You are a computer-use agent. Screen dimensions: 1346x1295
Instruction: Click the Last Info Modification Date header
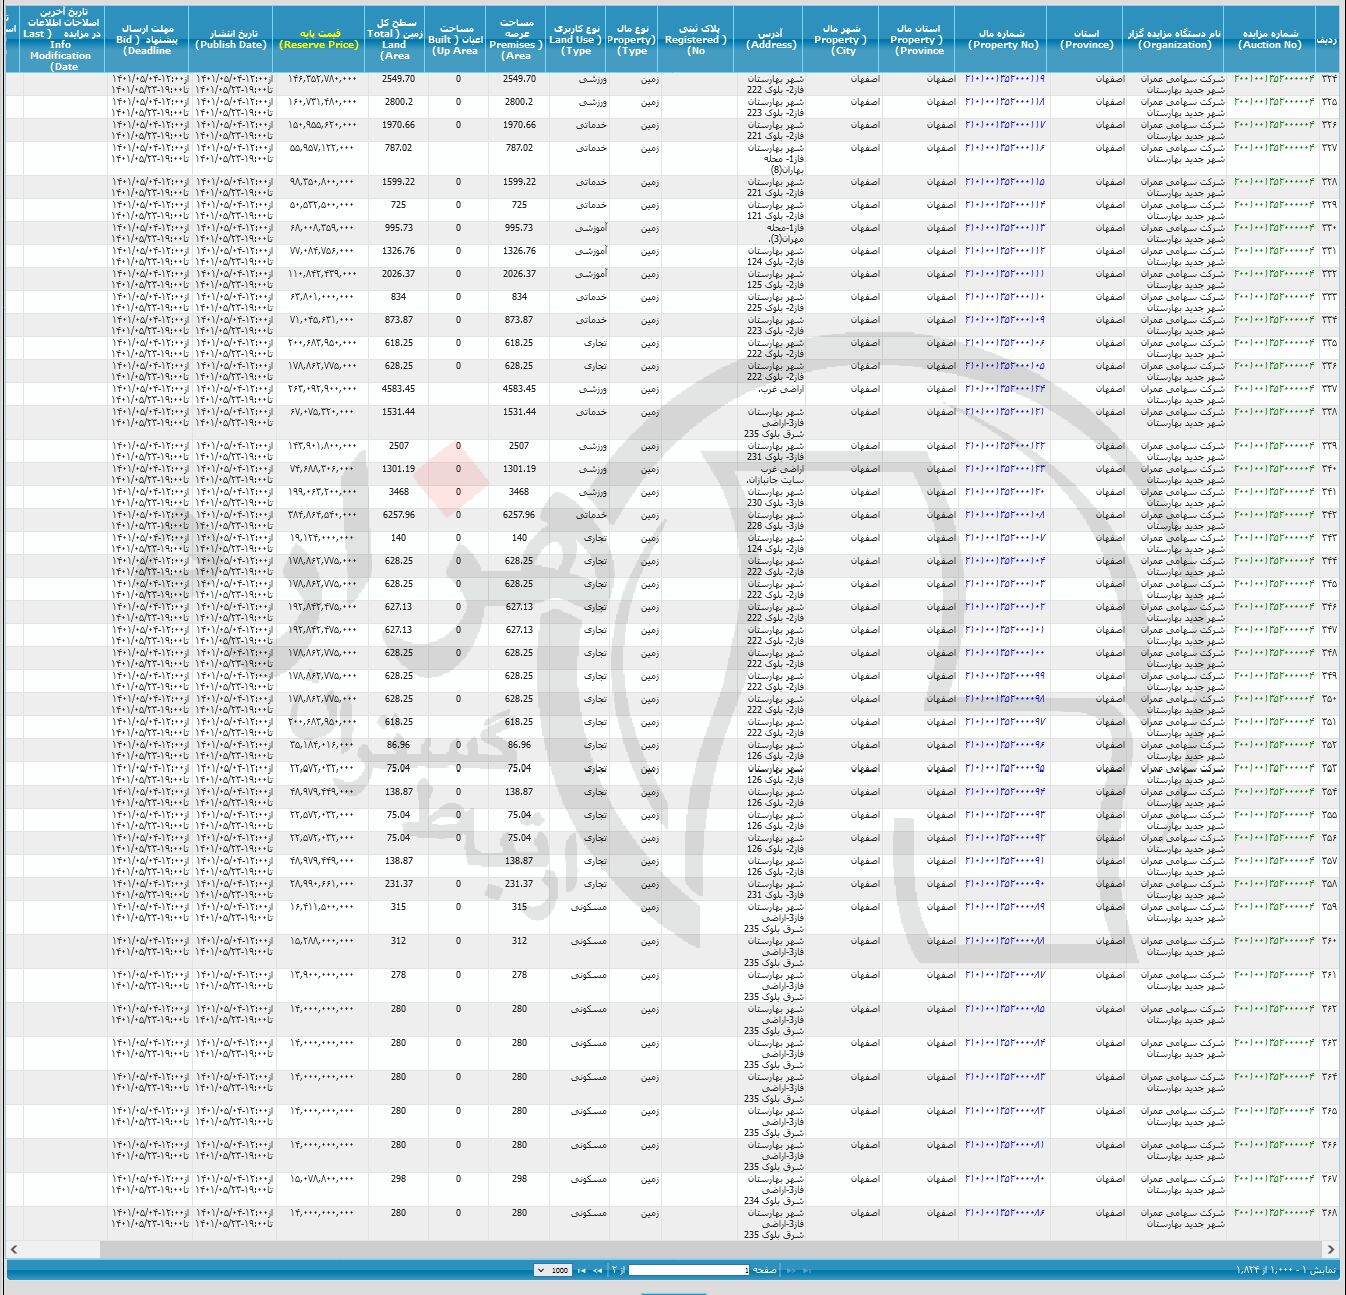pos(63,39)
